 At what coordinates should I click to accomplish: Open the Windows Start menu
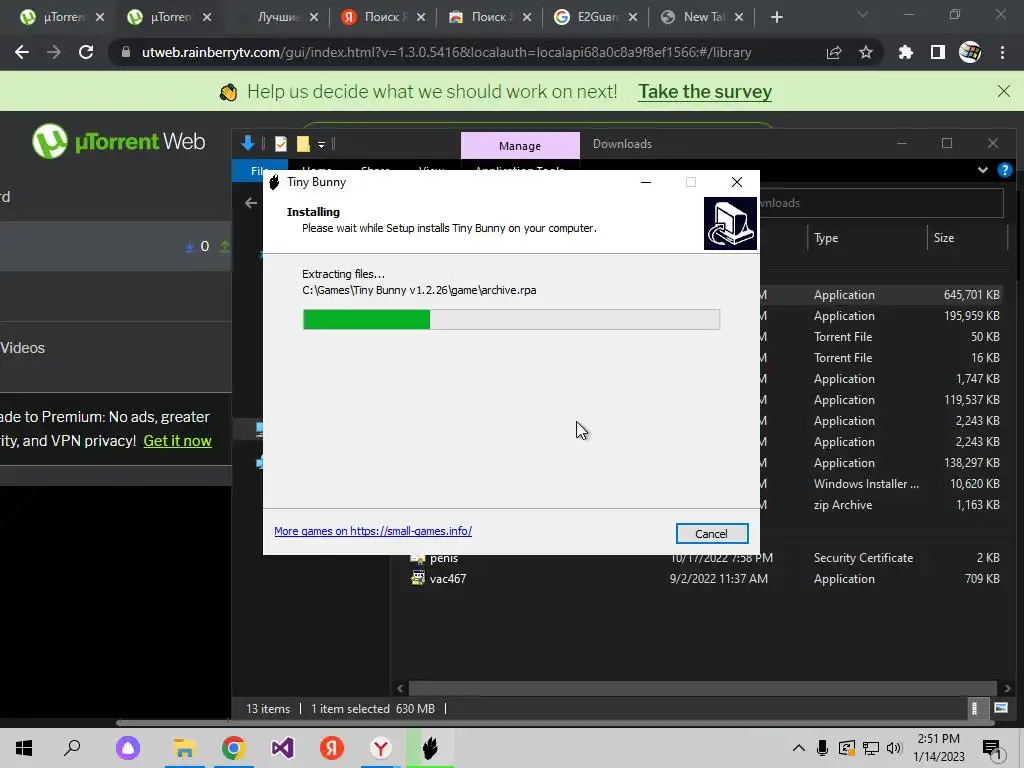pyautogui.click(x=24, y=748)
